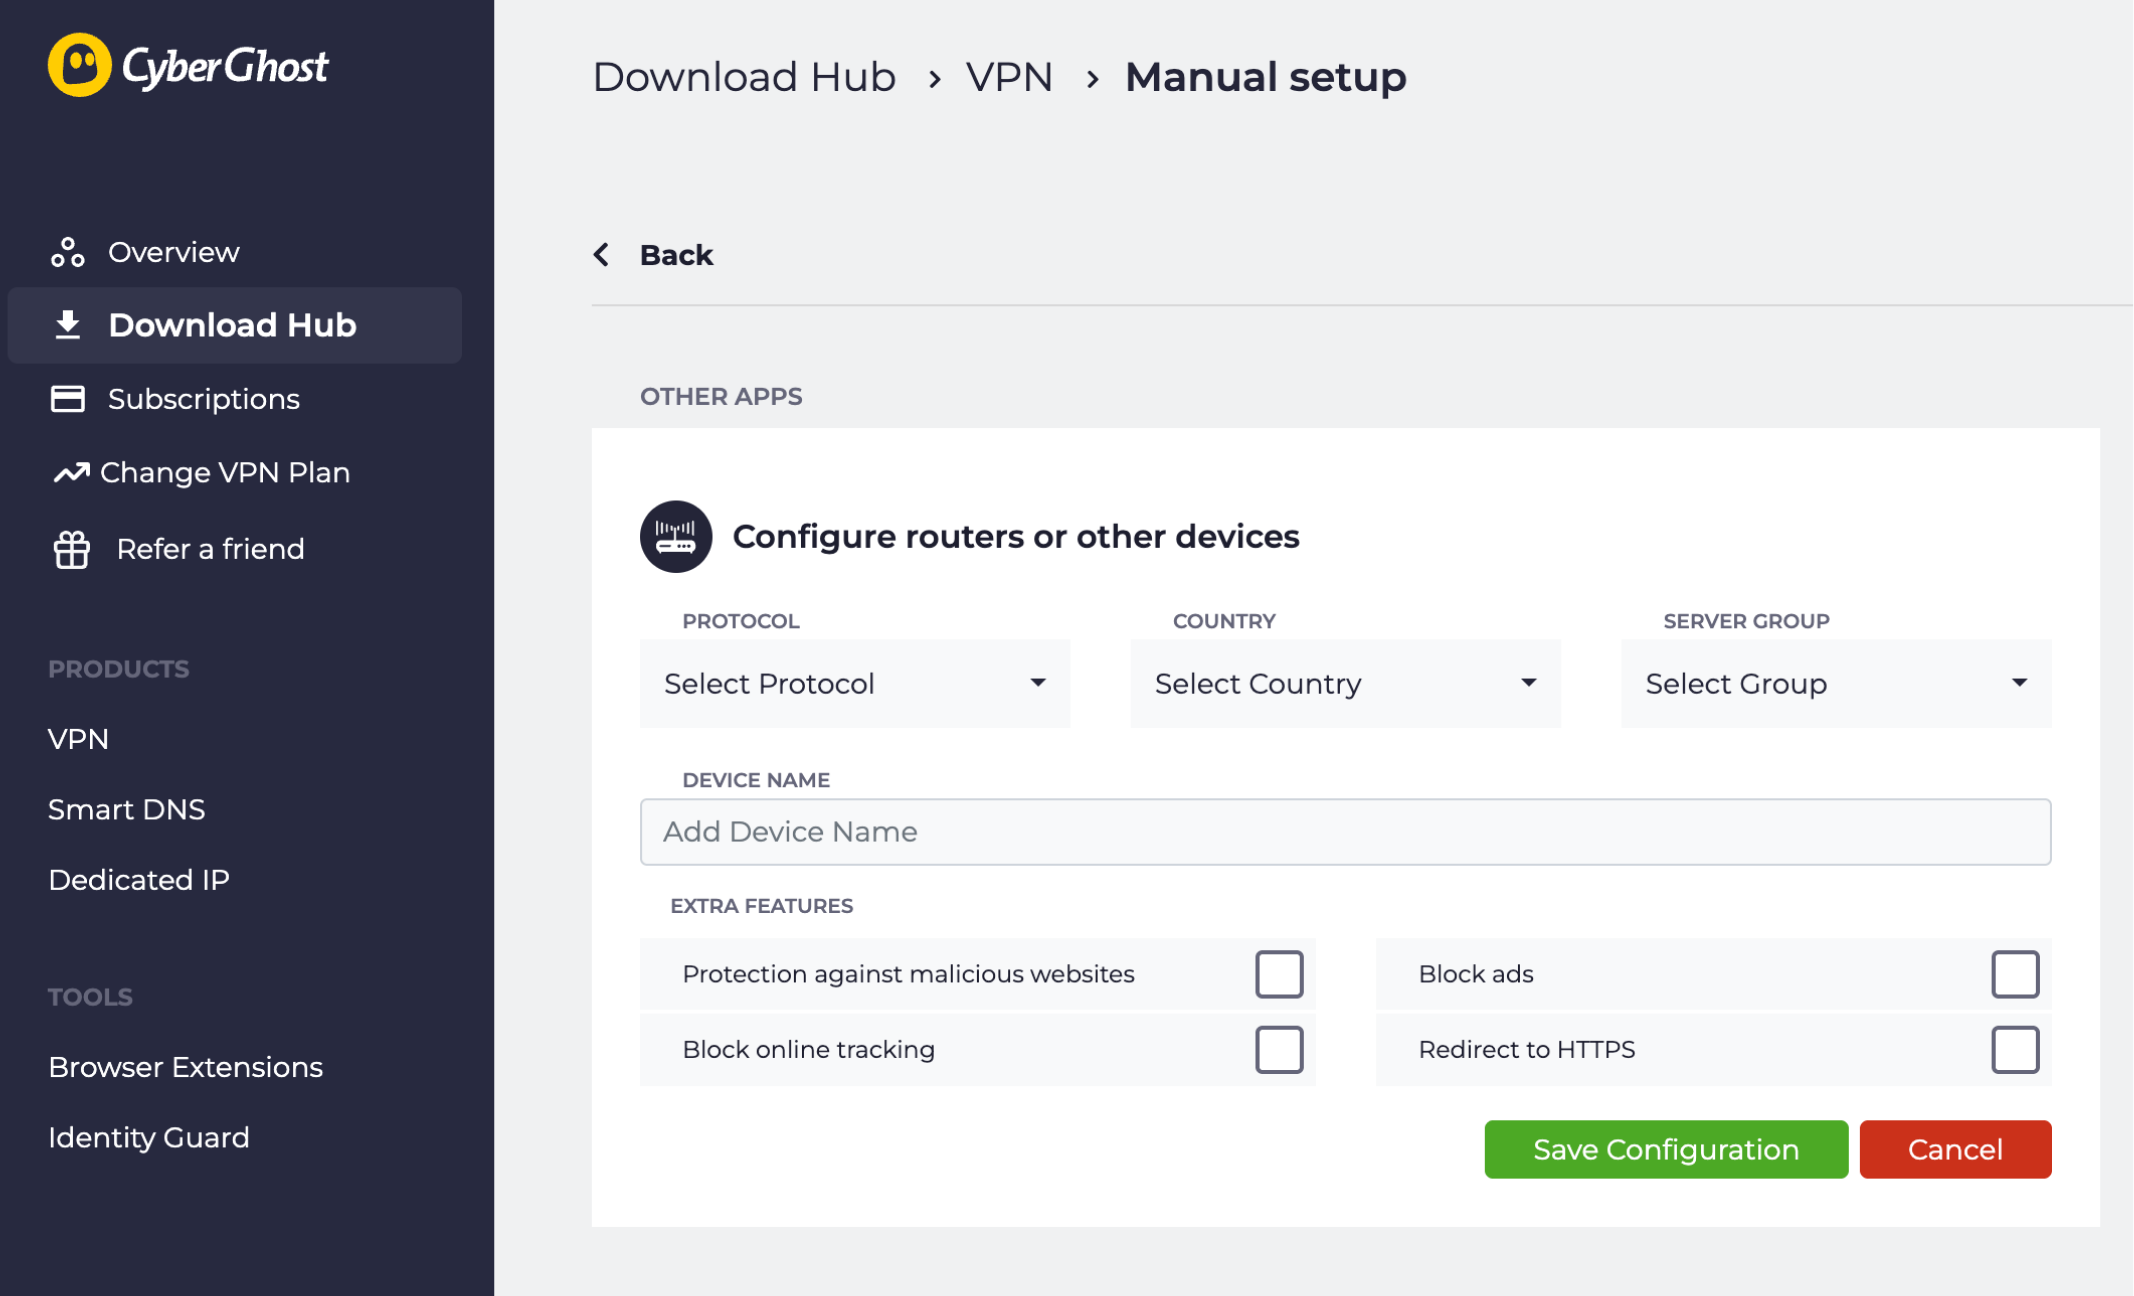Open the Select Country dropdown

point(1345,683)
